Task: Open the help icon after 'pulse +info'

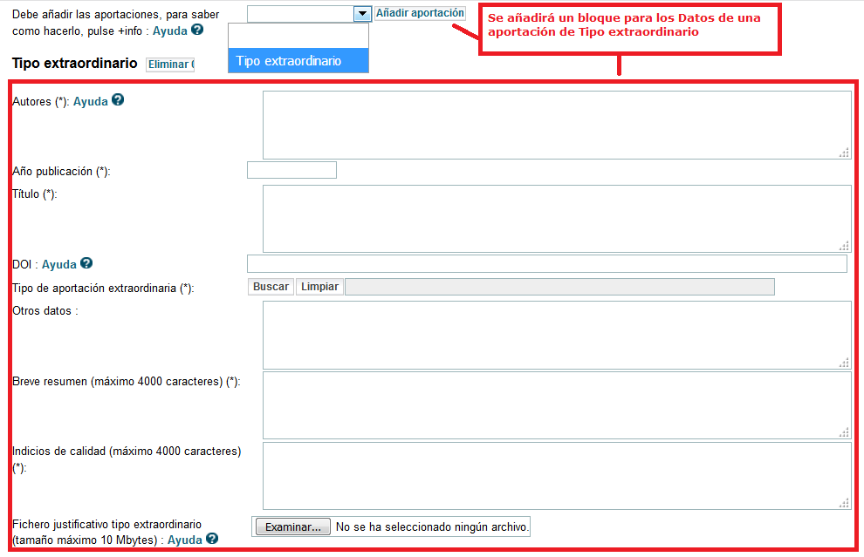Action: coord(197,30)
